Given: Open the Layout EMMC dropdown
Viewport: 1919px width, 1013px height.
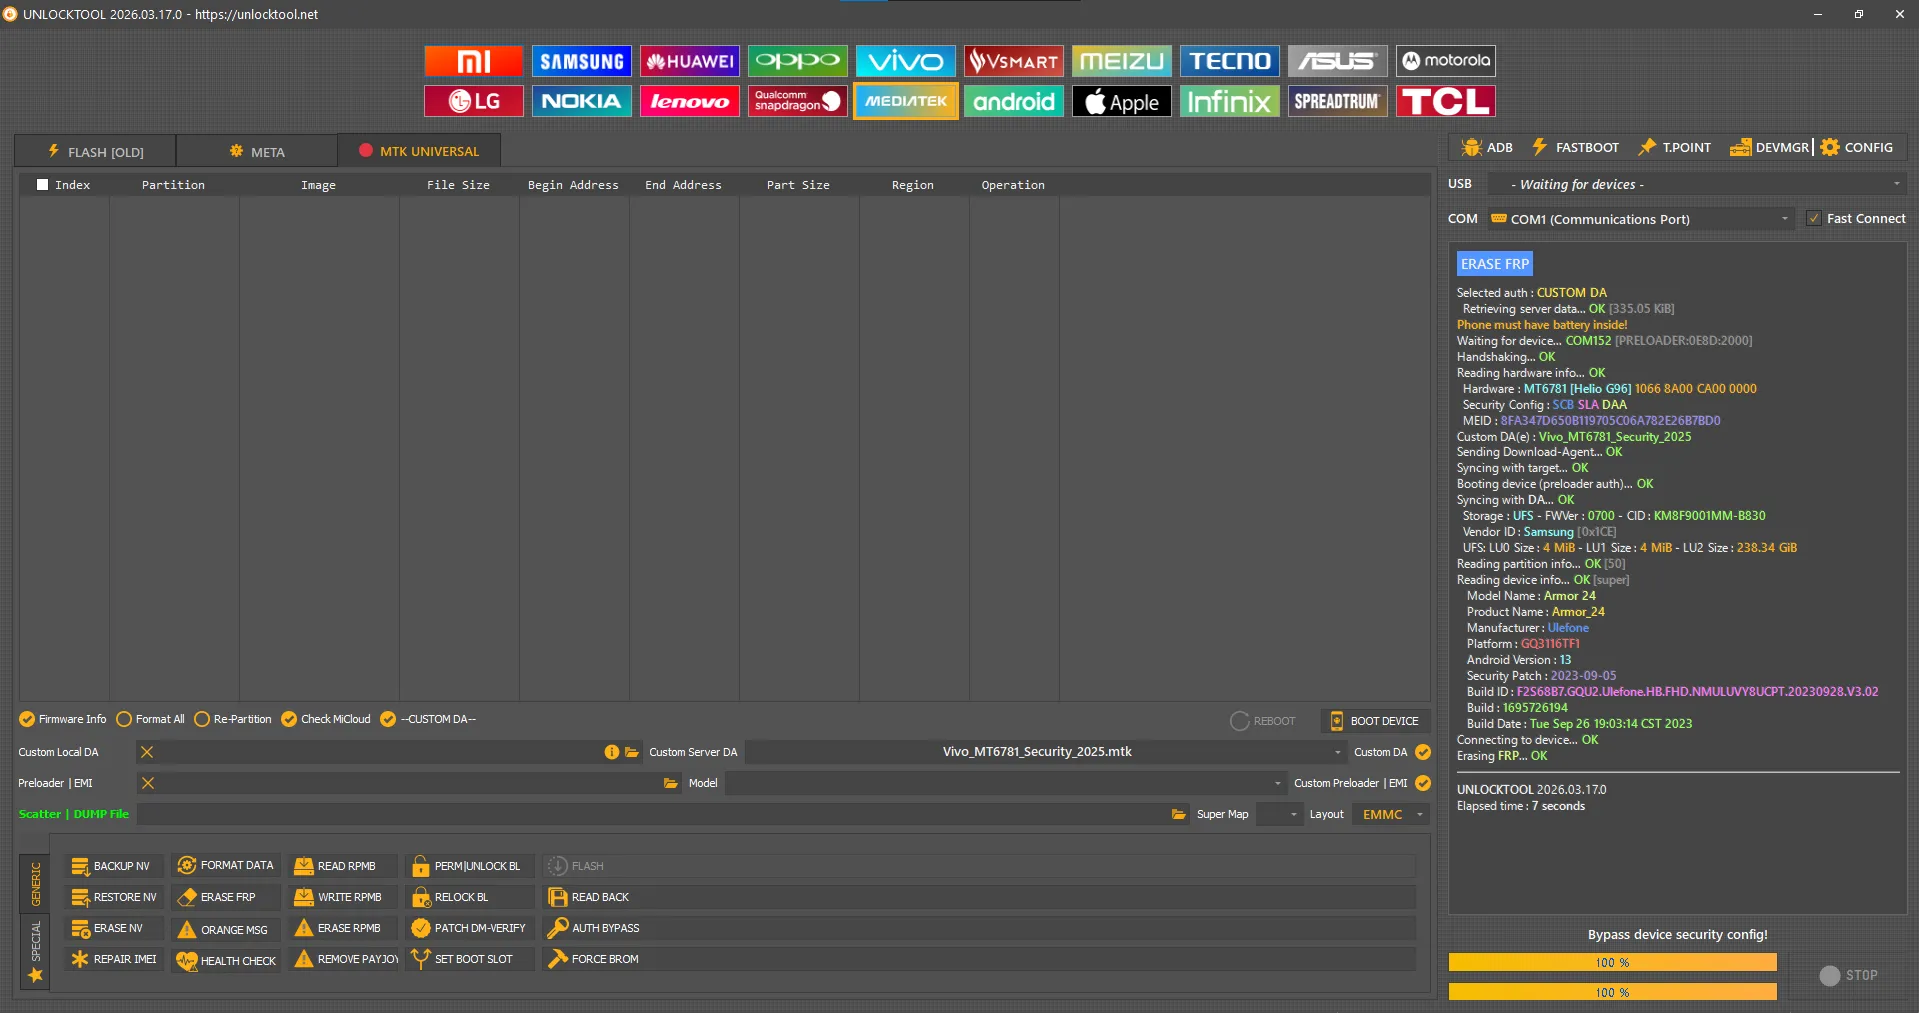Looking at the screenshot, I should point(1419,814).
